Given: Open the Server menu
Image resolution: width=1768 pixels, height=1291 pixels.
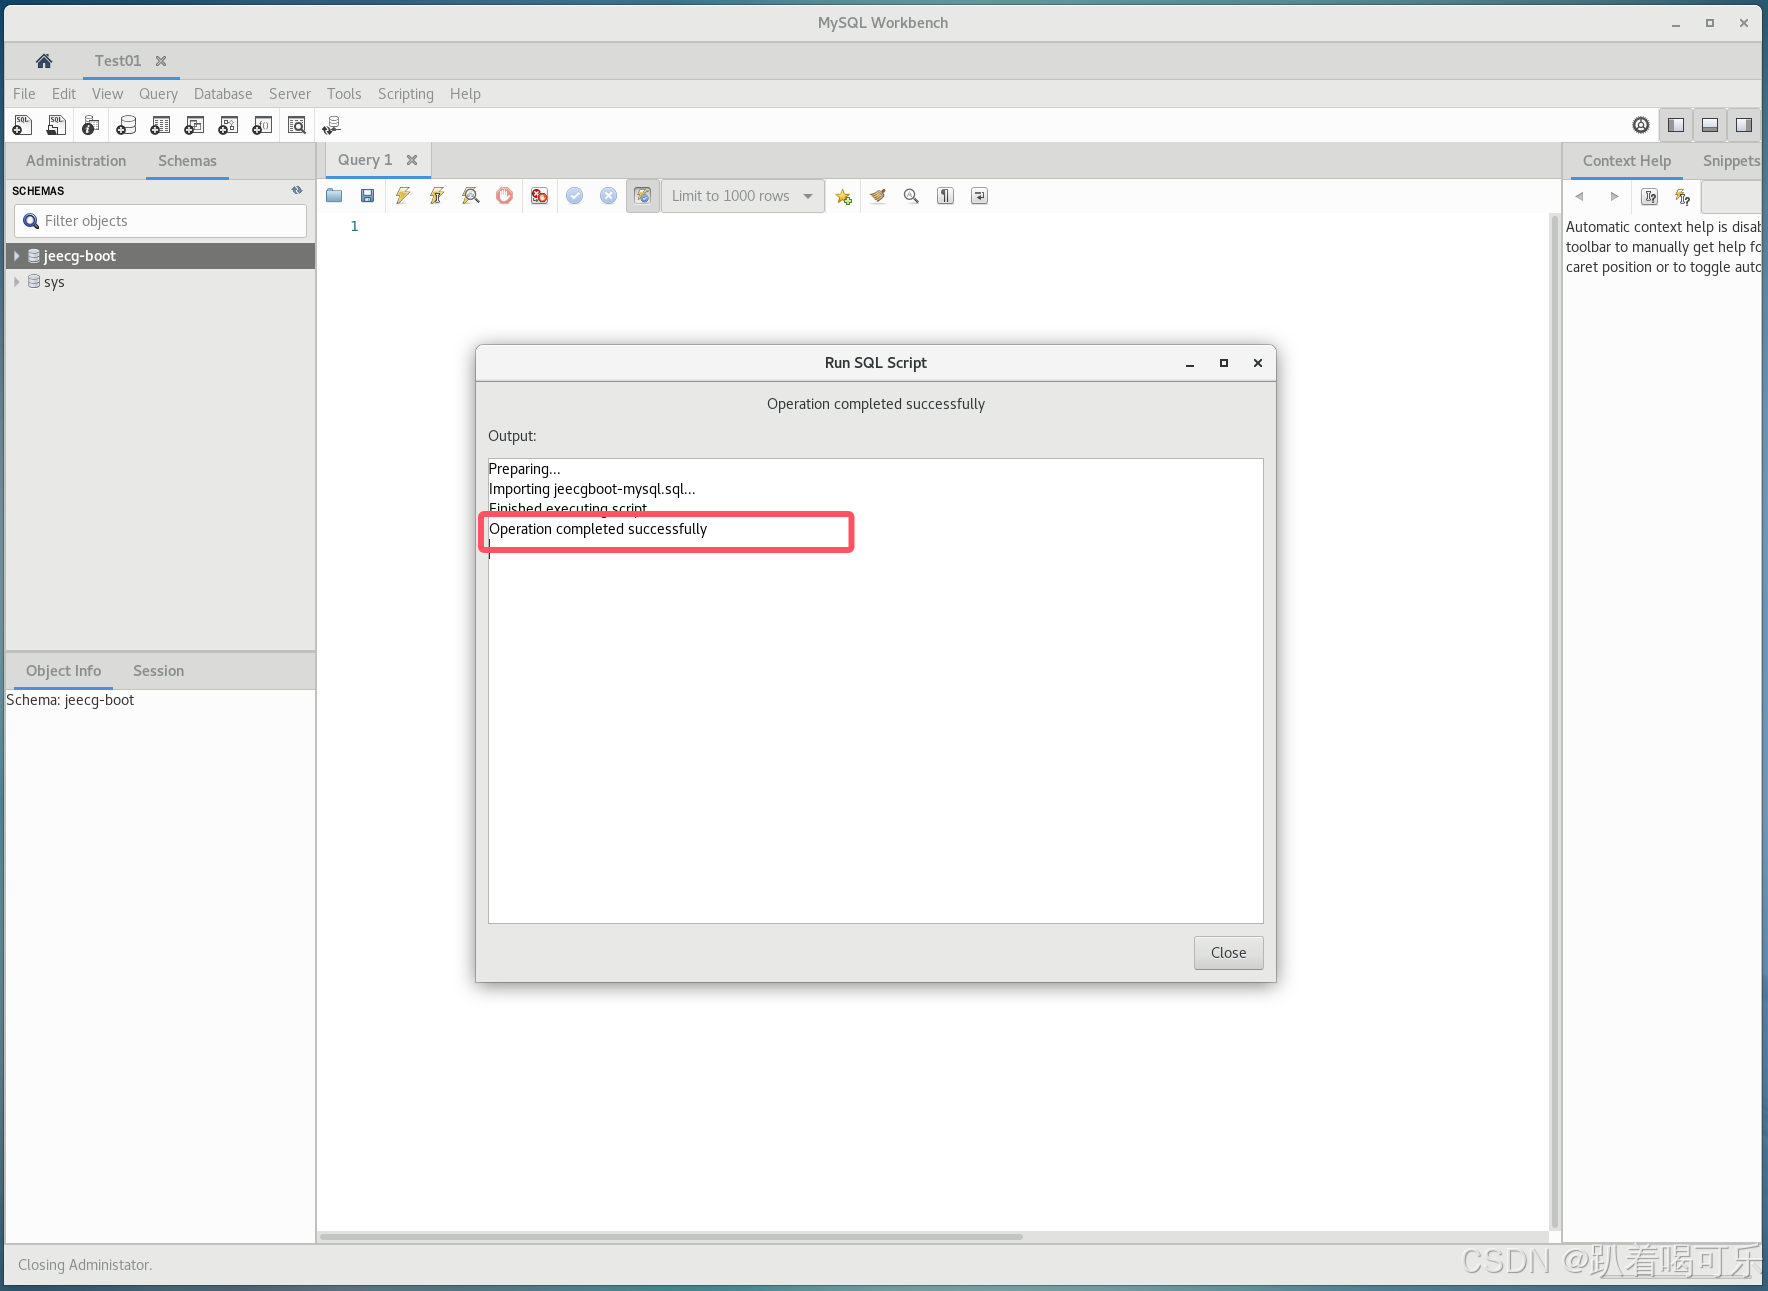Looking at the screenshot, I should [x=290, y=94].
